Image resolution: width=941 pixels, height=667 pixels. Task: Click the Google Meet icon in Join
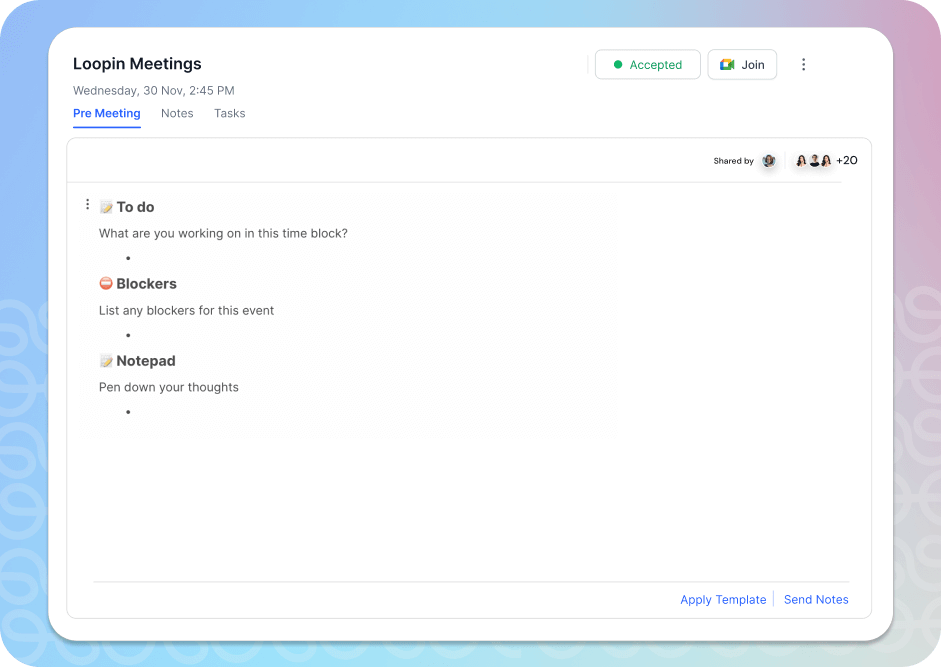727,64
